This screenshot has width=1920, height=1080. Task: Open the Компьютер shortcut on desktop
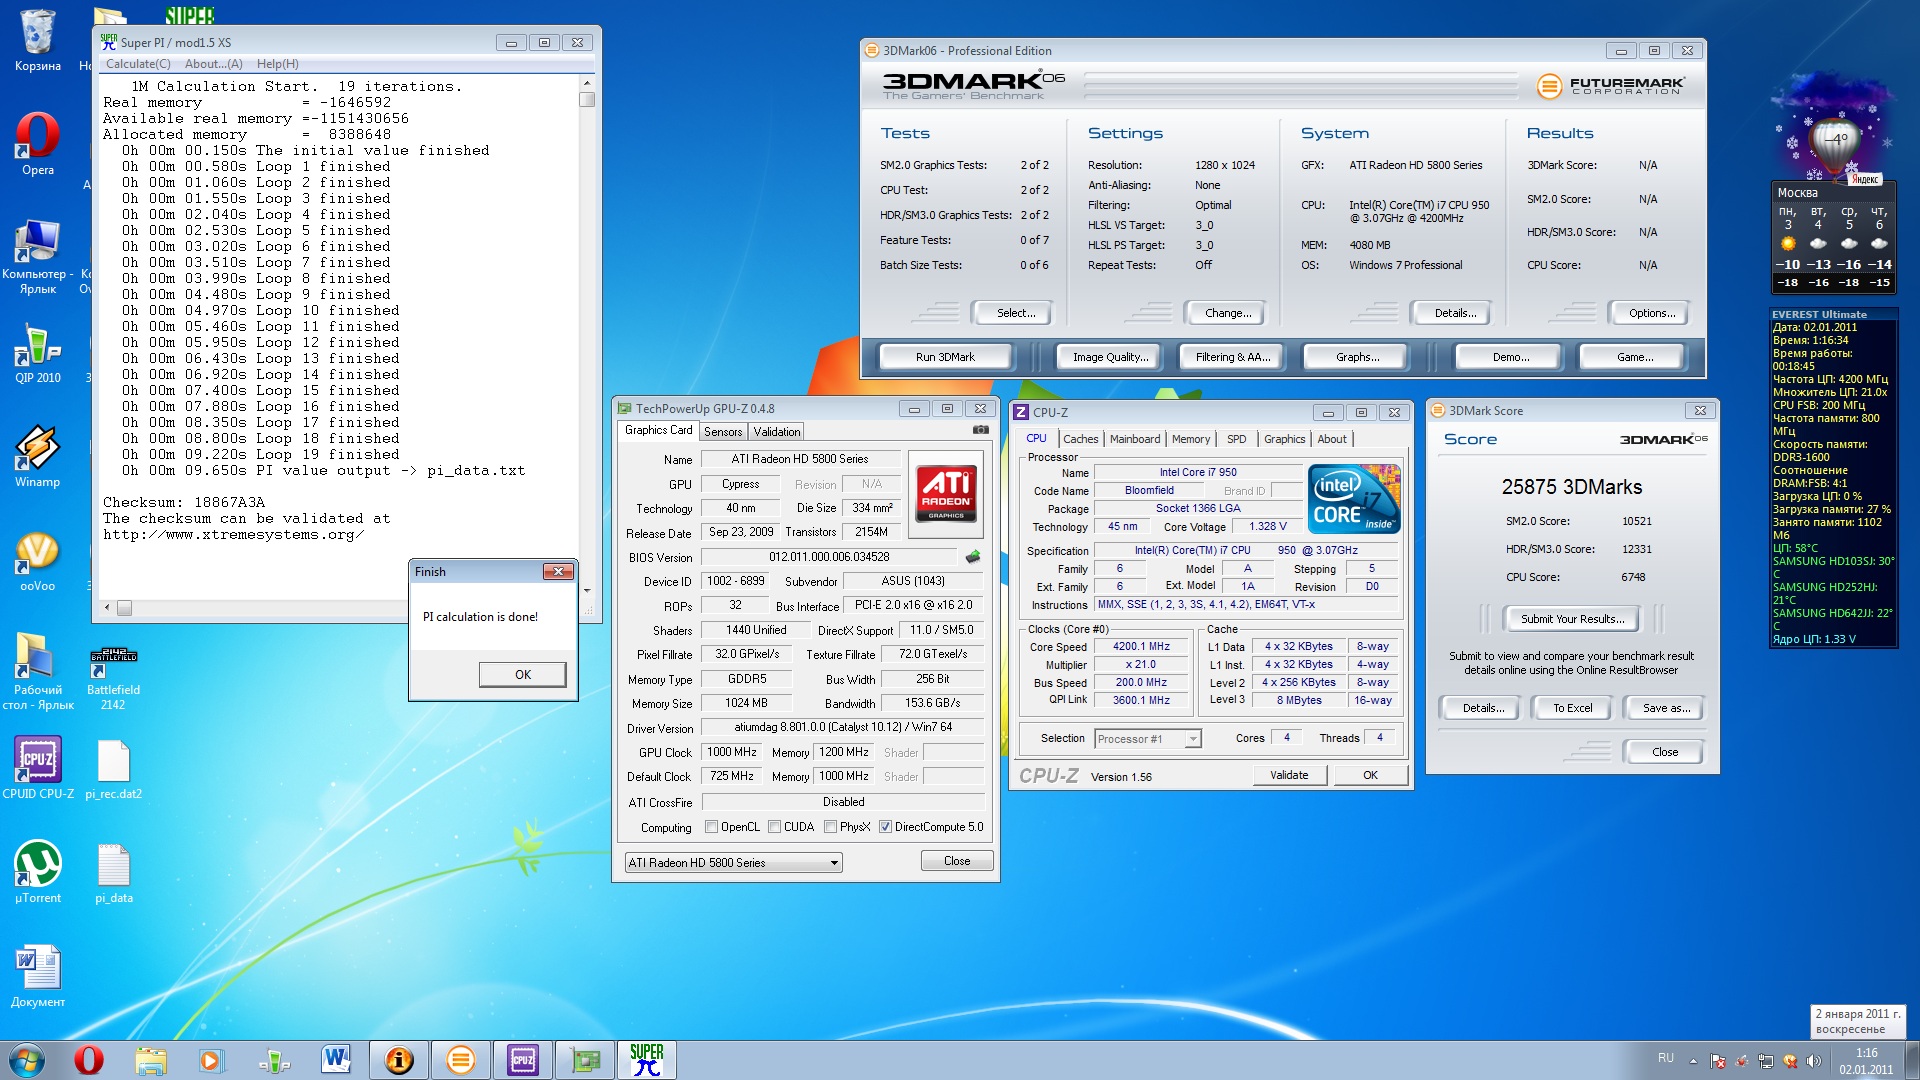point(37,256)
